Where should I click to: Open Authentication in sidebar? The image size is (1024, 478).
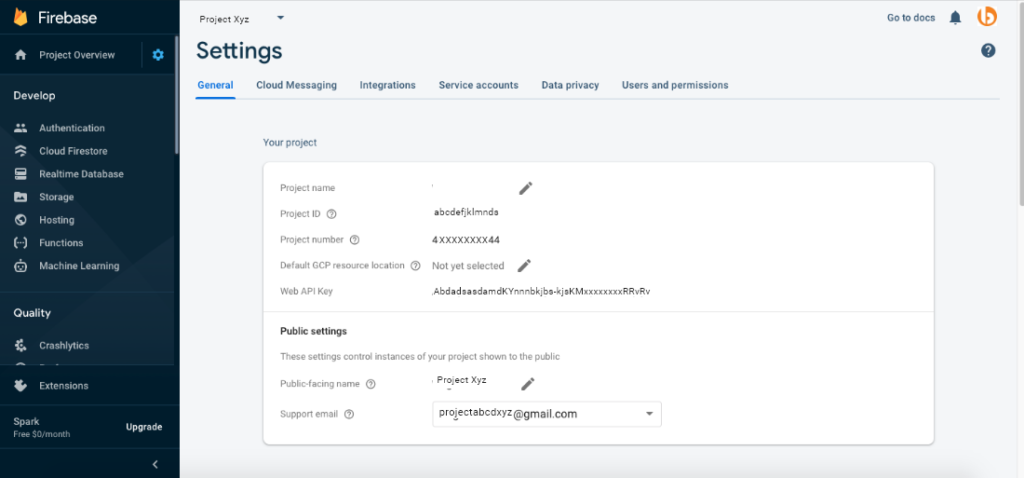click(72, 128)
